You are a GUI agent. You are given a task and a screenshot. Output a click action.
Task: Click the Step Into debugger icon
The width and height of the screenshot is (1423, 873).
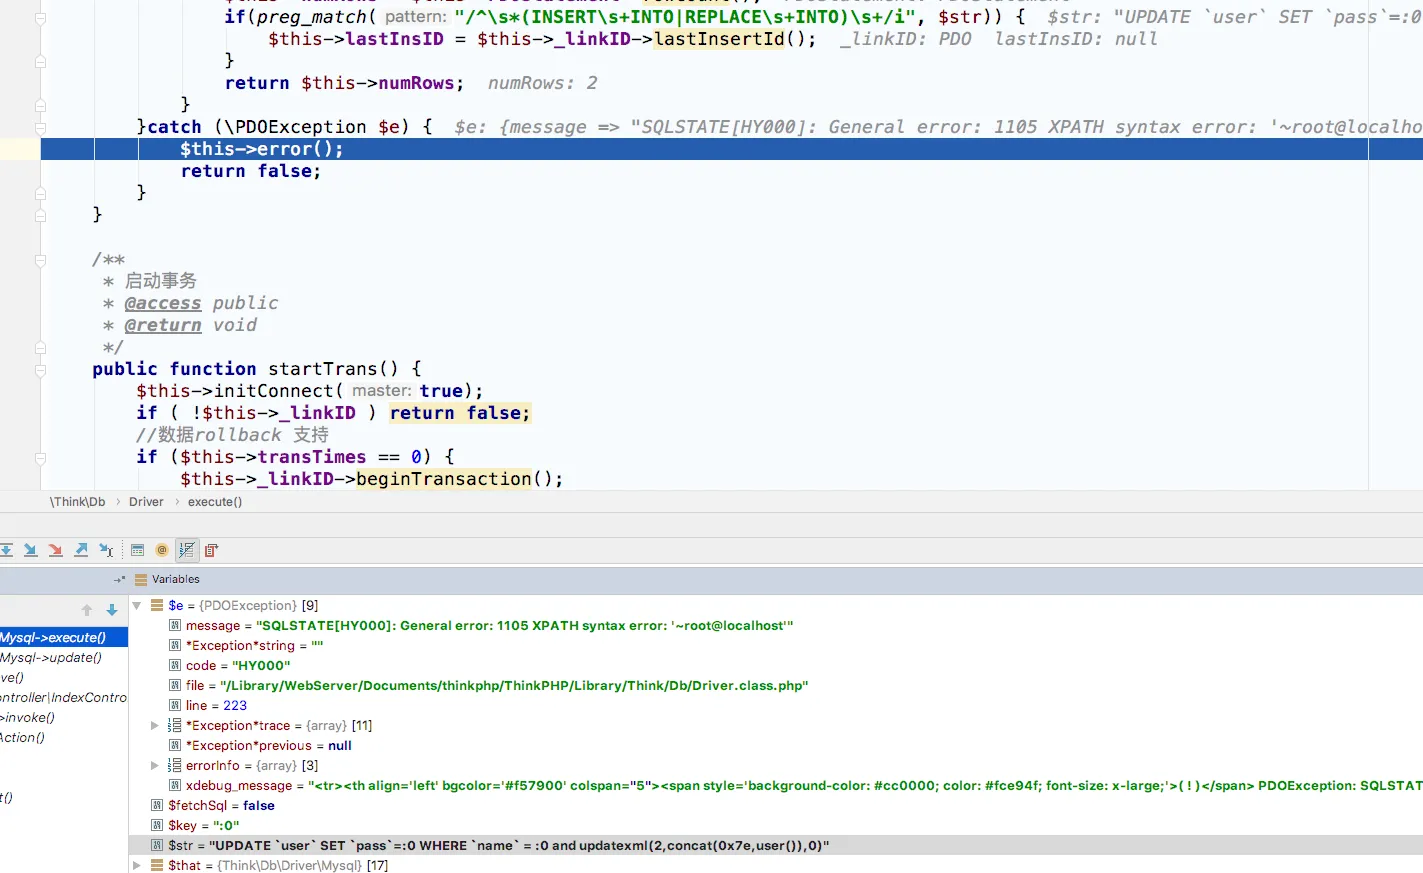click(30, 550)
